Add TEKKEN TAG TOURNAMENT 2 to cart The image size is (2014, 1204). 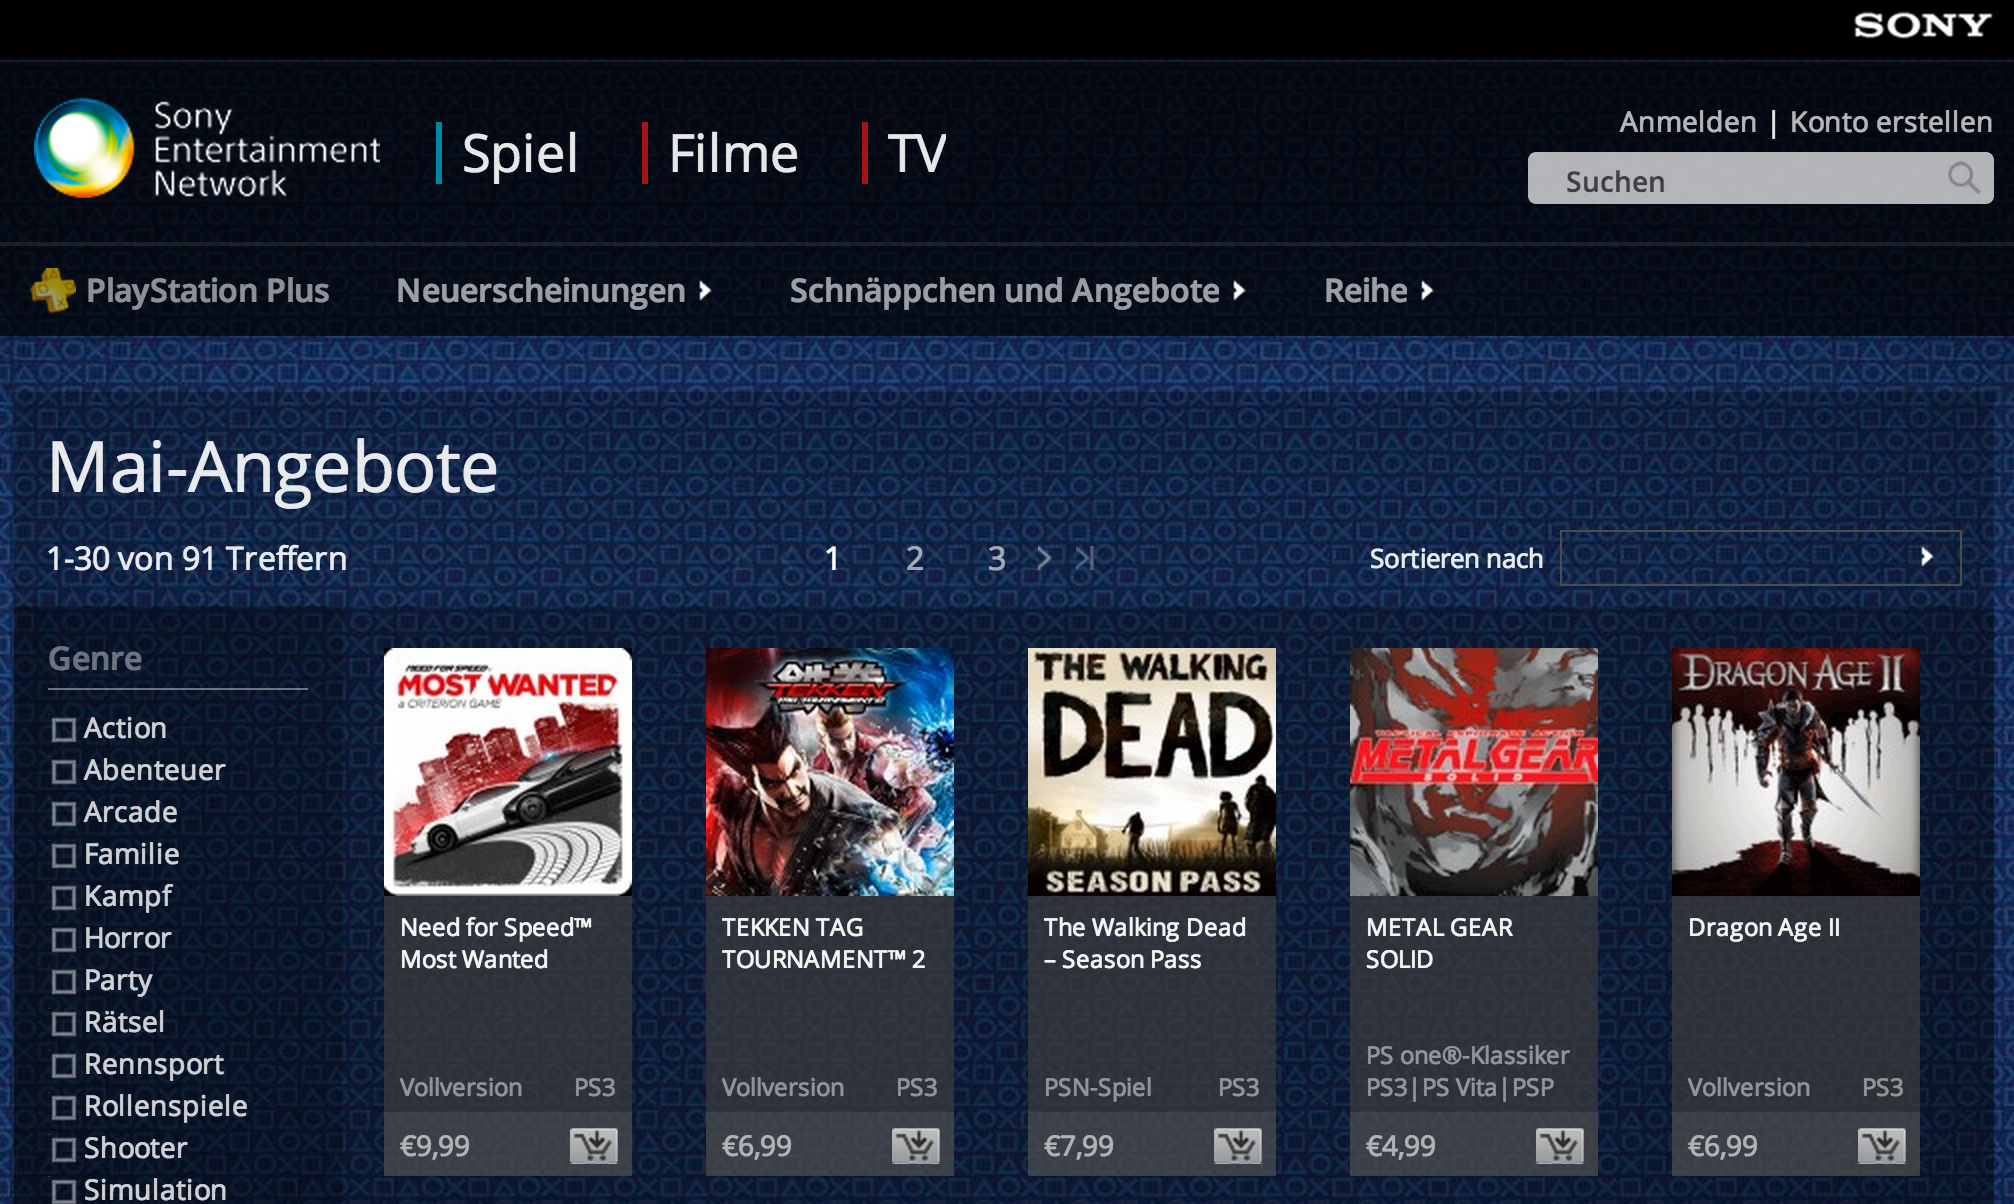click(x=916, y=1145)
